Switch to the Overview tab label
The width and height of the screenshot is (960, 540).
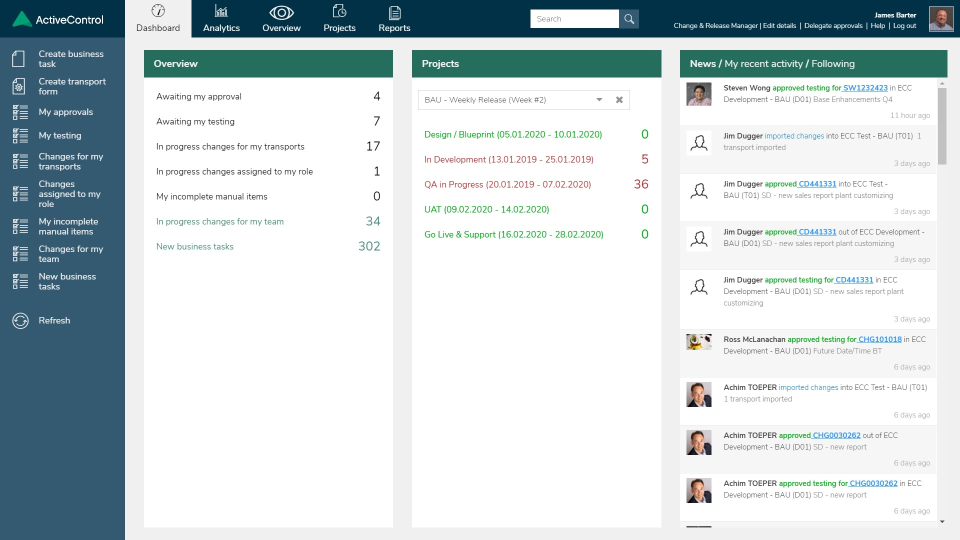(x=281, y=28)
